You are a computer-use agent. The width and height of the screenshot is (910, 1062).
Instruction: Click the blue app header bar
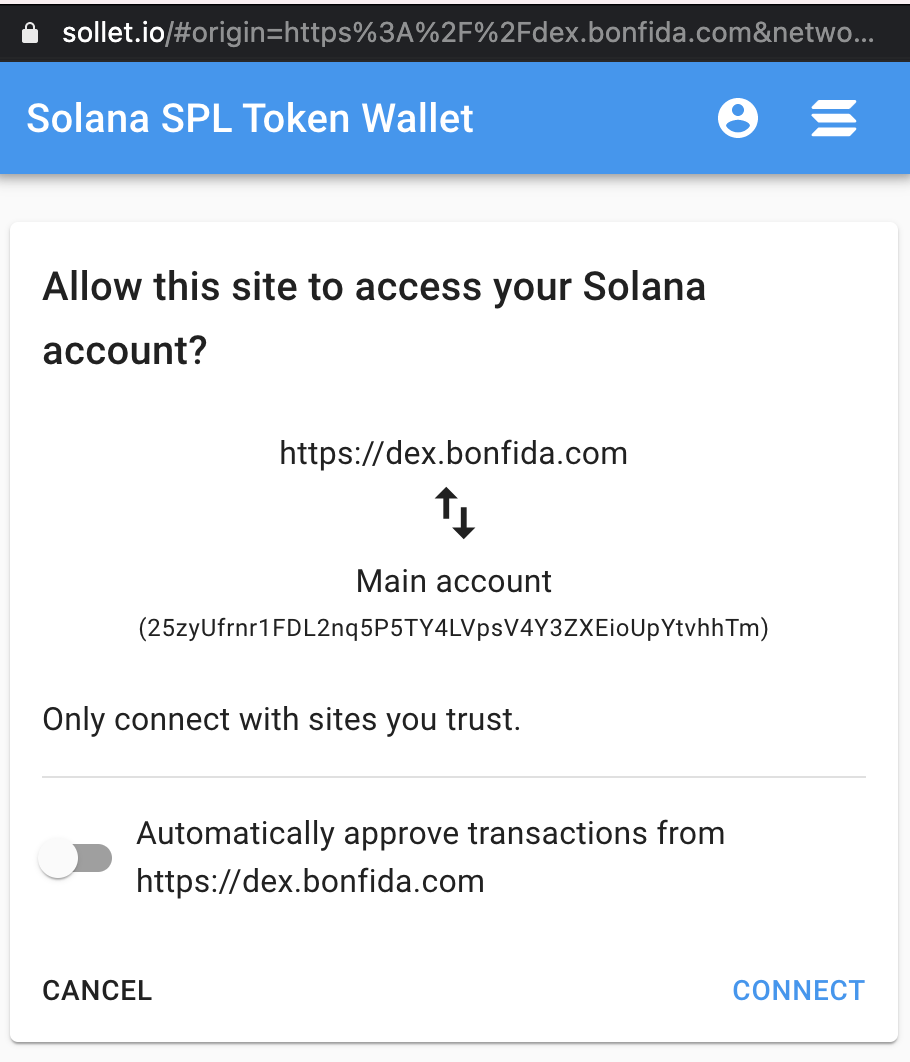(455, 119)
